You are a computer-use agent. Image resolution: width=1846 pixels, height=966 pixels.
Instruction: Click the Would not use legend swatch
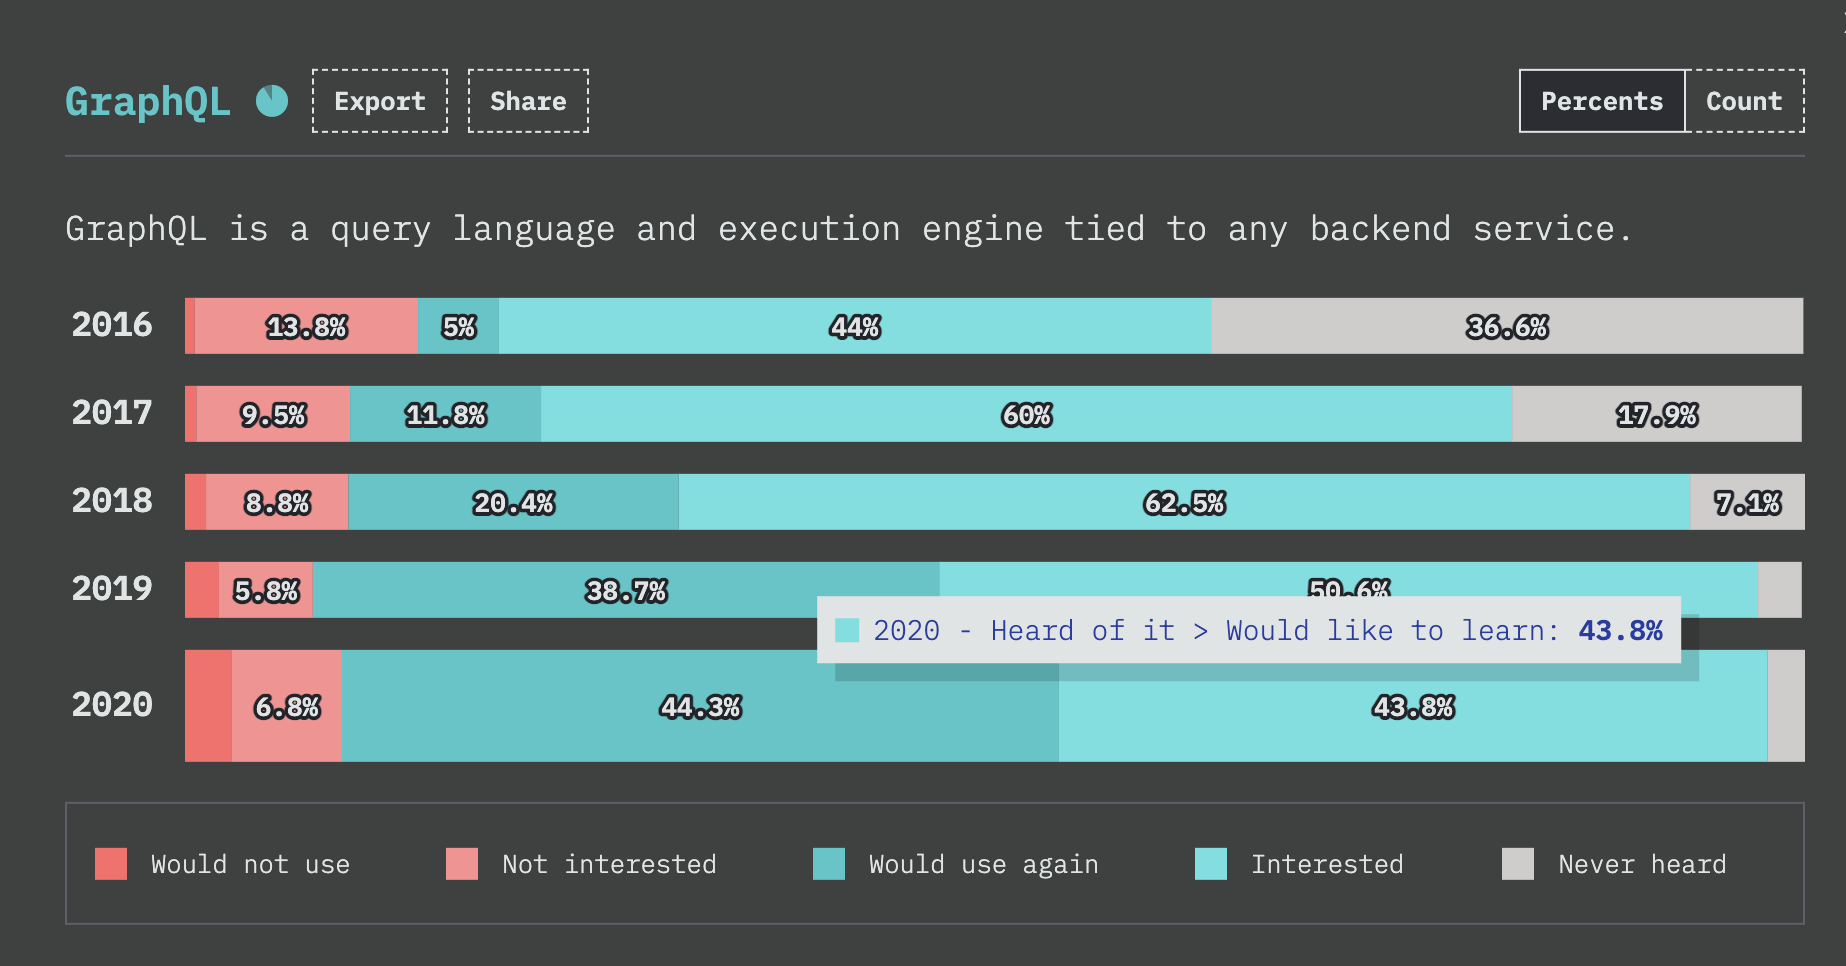click(x=111, y=864)
